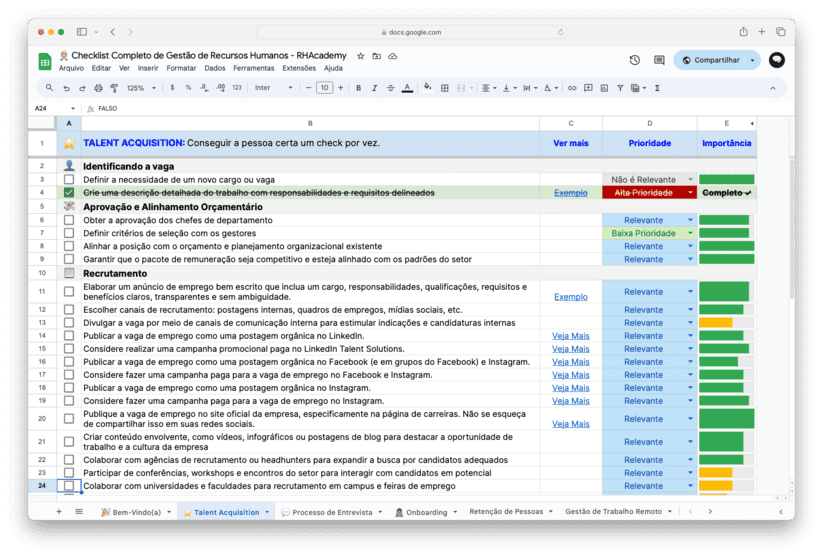Open the Extensões menu
Image resolution: width=823 pixels, height=557 pixels.
pyautogui.click(x=299, y=68)
